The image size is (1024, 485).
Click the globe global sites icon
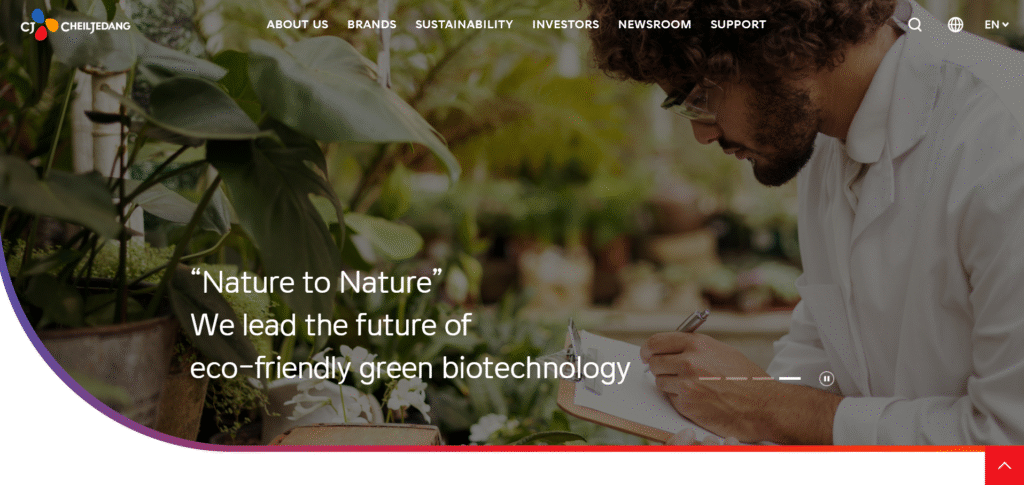pyautogui.click(x=955, y=25)
